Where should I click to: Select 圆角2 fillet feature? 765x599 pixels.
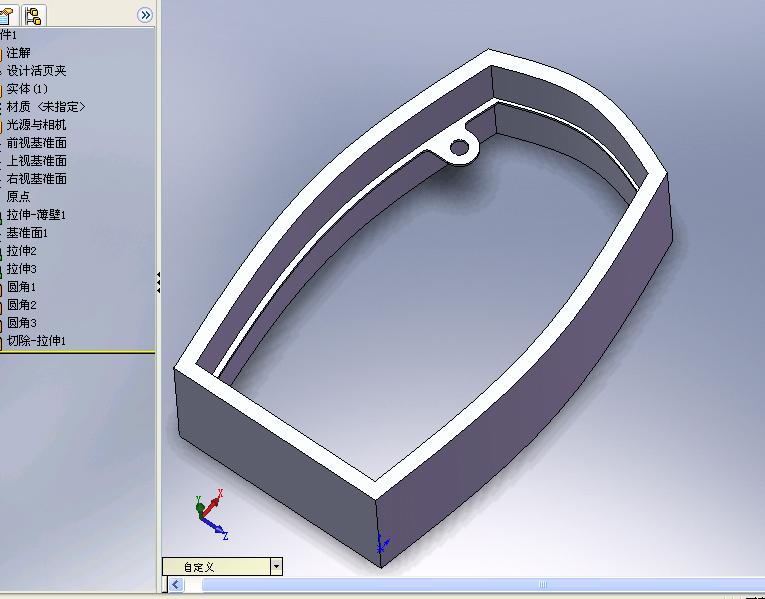tap(21, 305)
